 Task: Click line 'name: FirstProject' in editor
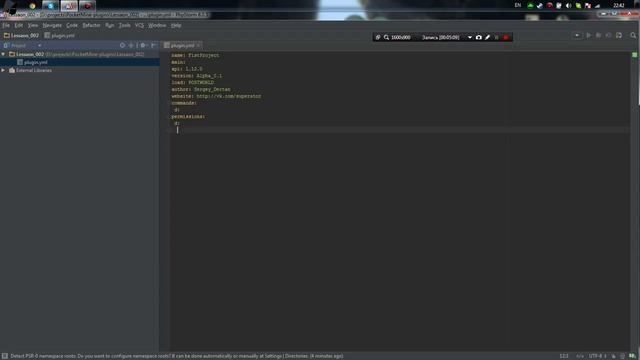tap(195, 55)
